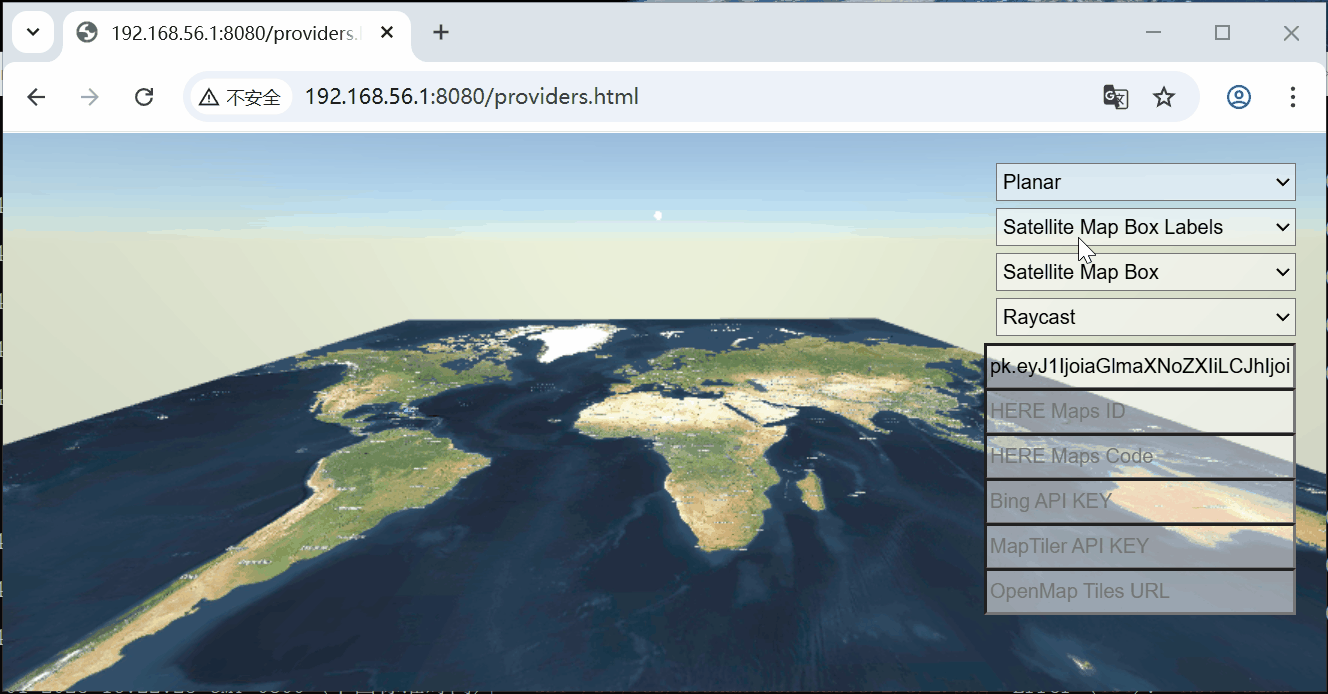This screenshot has width=1328, height=694.
Task: Select the OpenMap Tiles URL field
Action: point(1140,591)
